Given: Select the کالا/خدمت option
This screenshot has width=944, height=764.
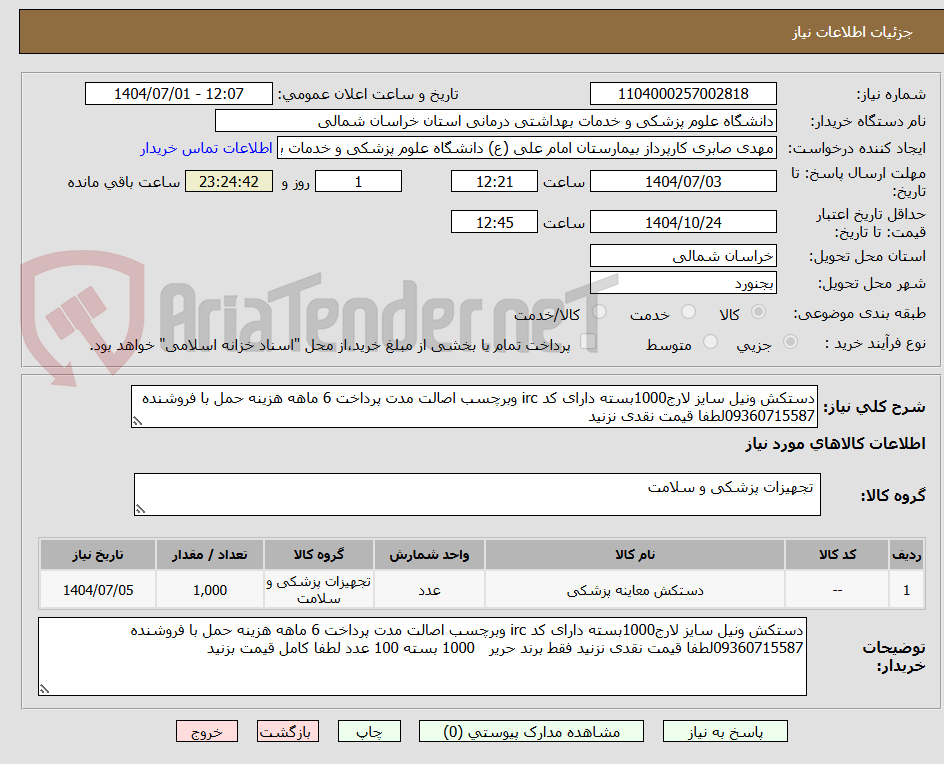Looking at the screenshot, I should point(600,312).
